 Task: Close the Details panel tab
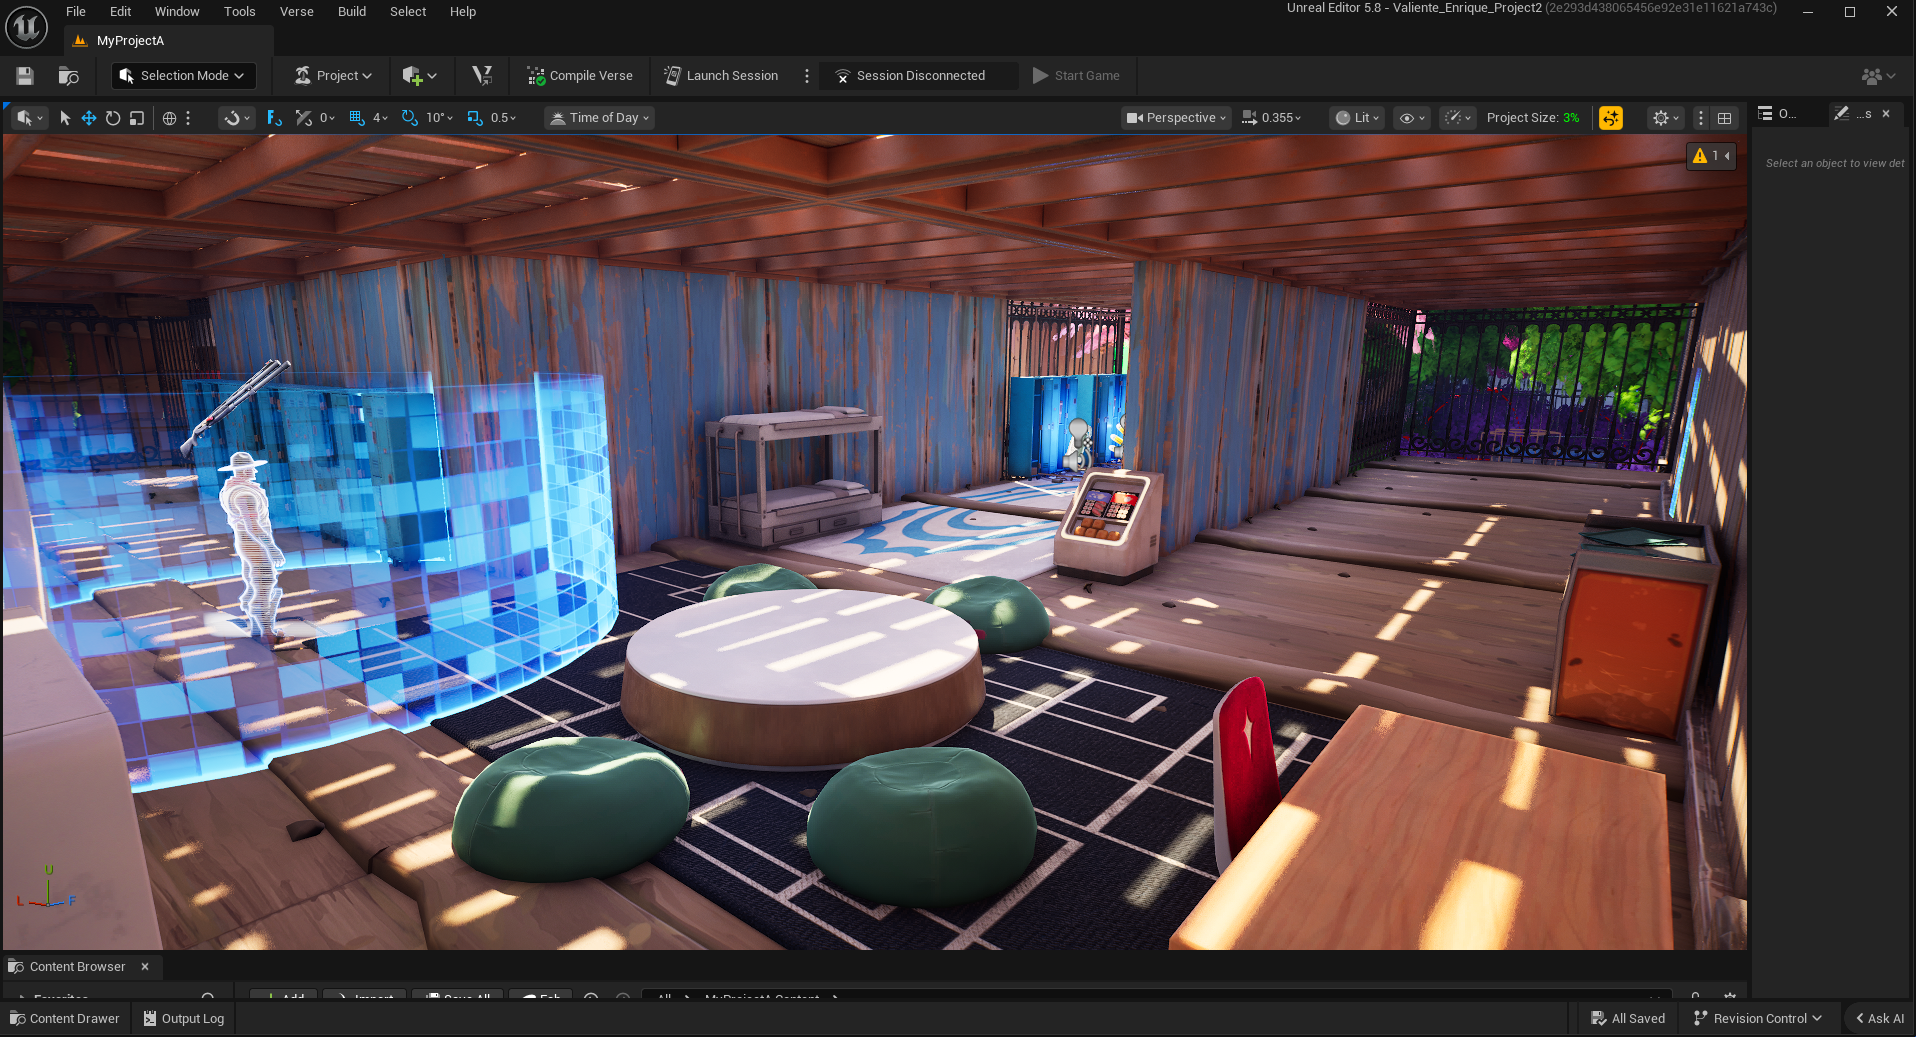pos(1886,114)
